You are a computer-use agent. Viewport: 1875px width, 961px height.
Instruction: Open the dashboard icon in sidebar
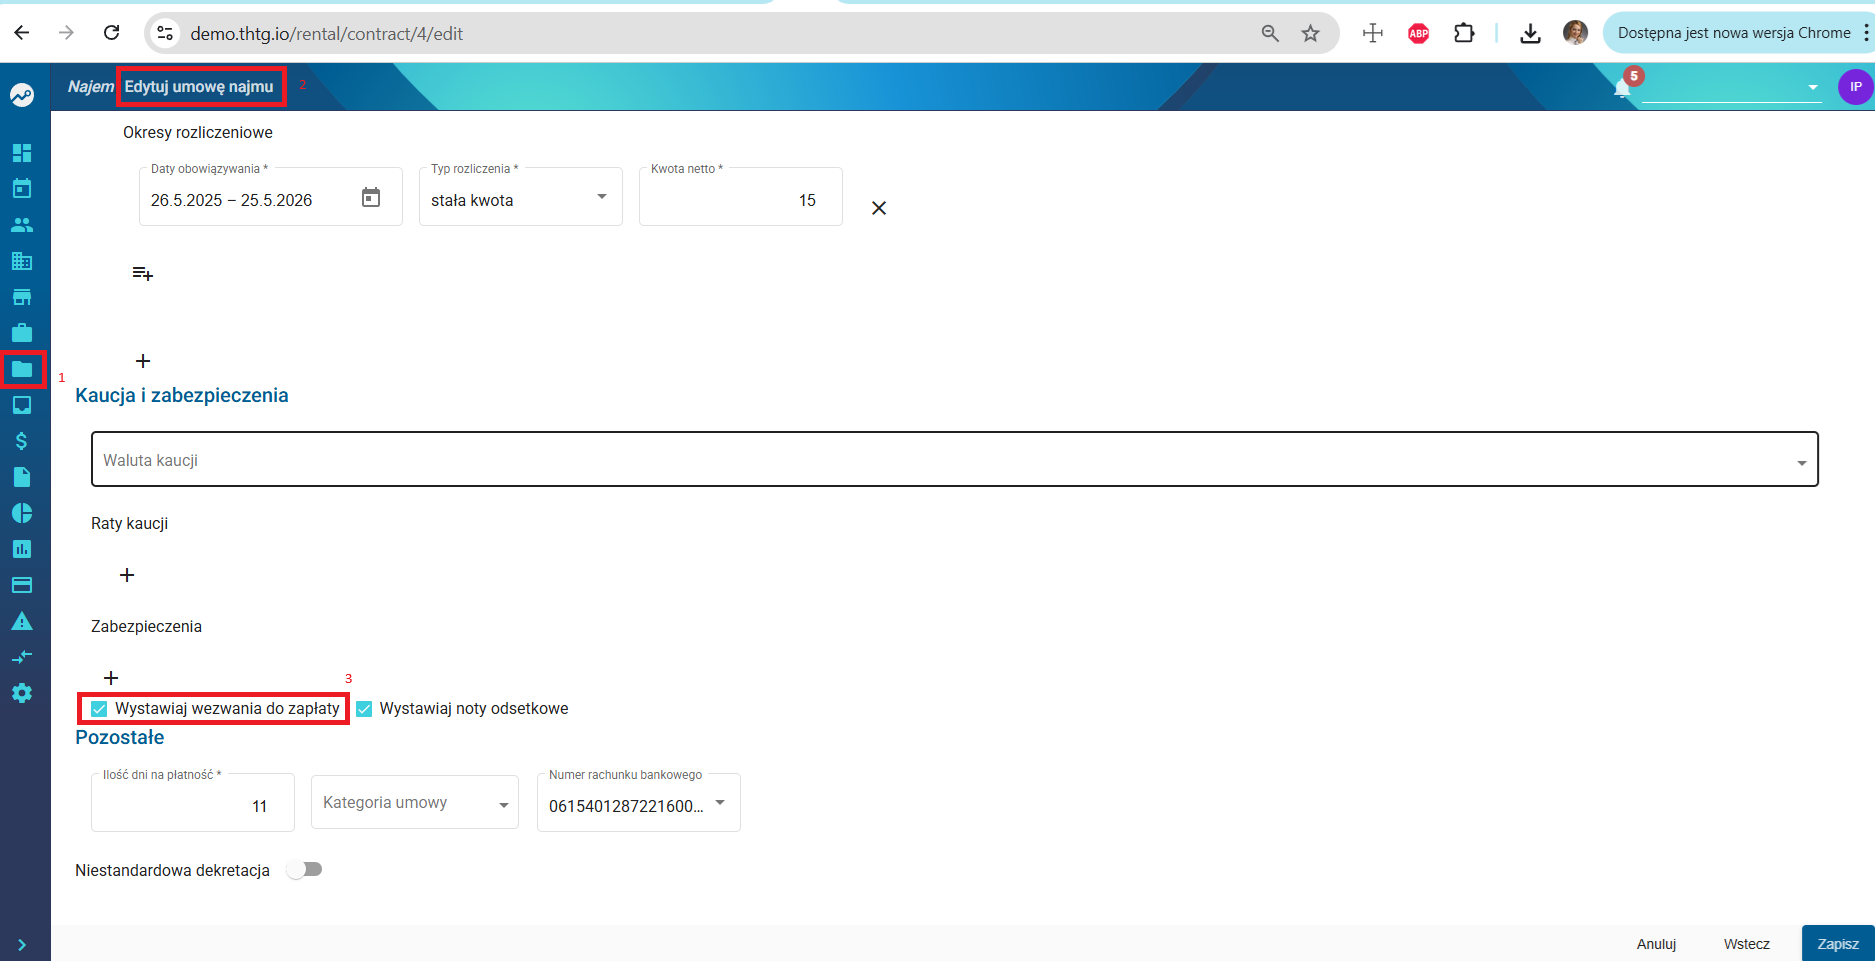[x=21, y=153]
